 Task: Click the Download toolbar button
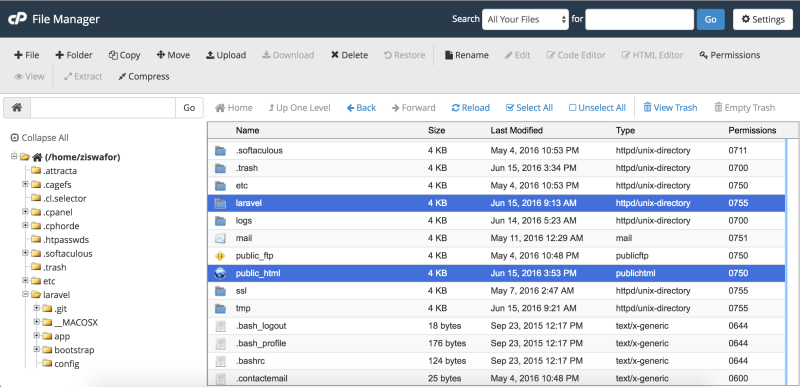288,55
